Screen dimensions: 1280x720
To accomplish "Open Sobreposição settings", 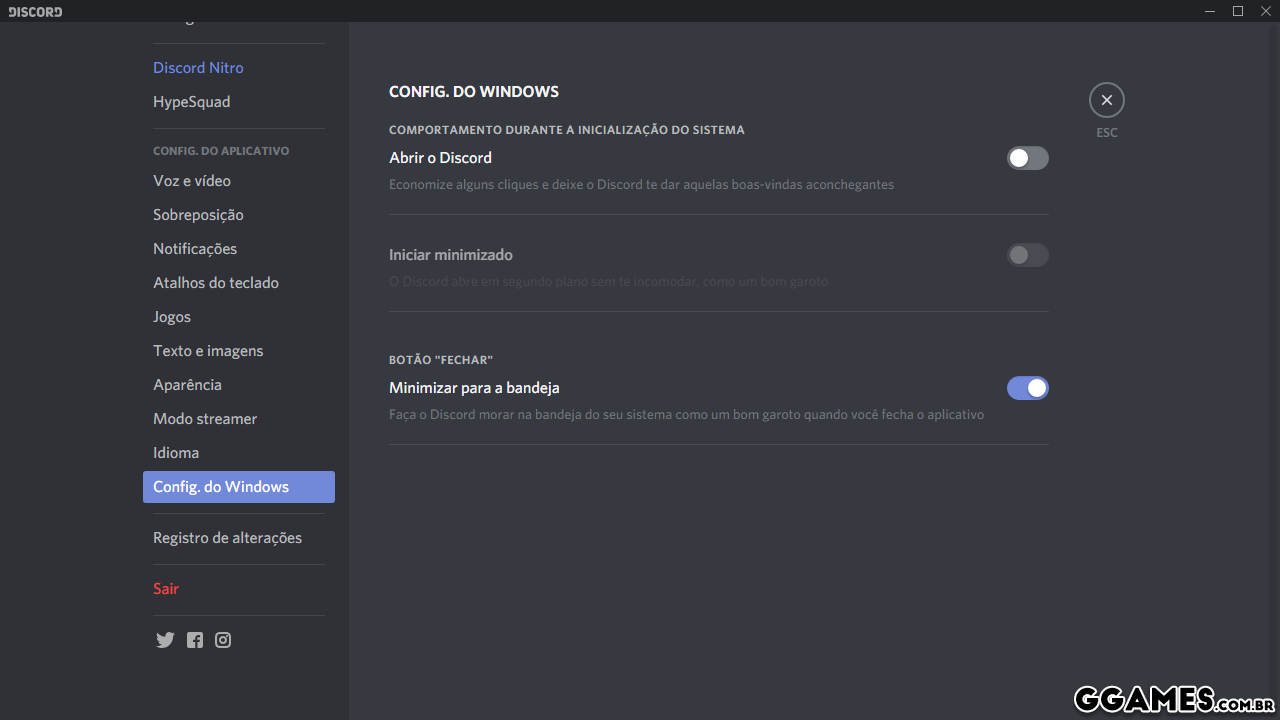I will (x=198, y=215).
